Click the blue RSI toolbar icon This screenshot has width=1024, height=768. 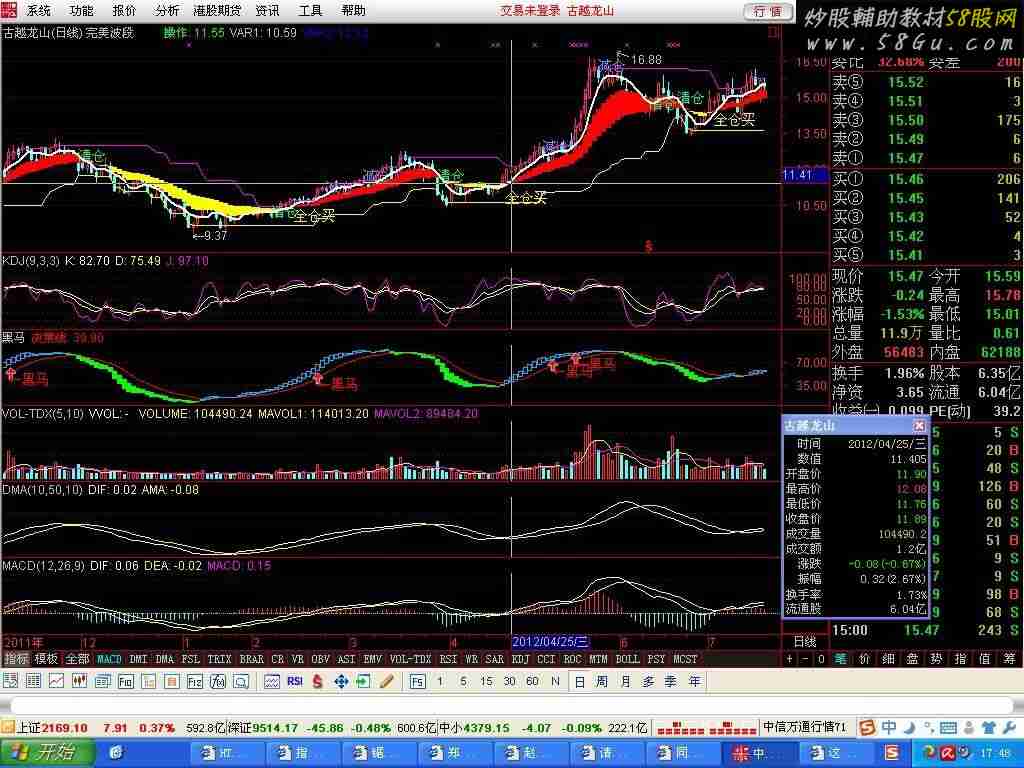point(295,681)
